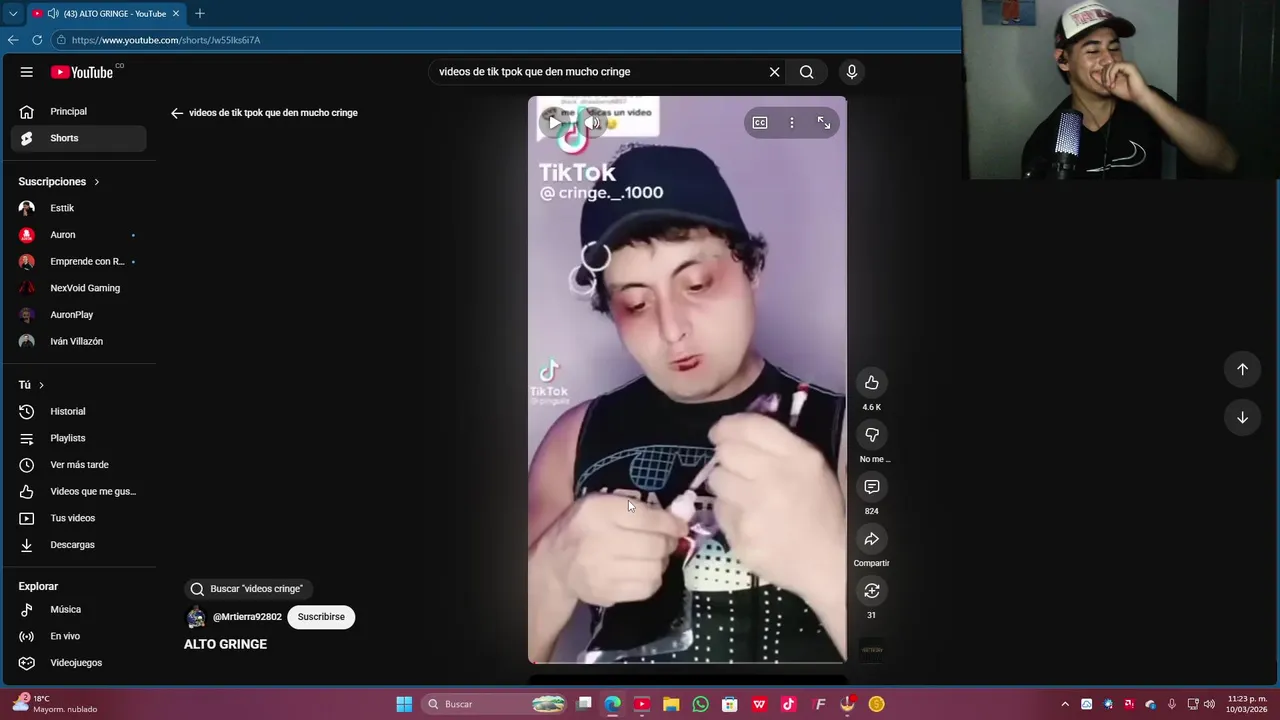Screen dimensions: 1280x720
Task: Open the Windows Start menu
Action: click(x=404, y=704)
